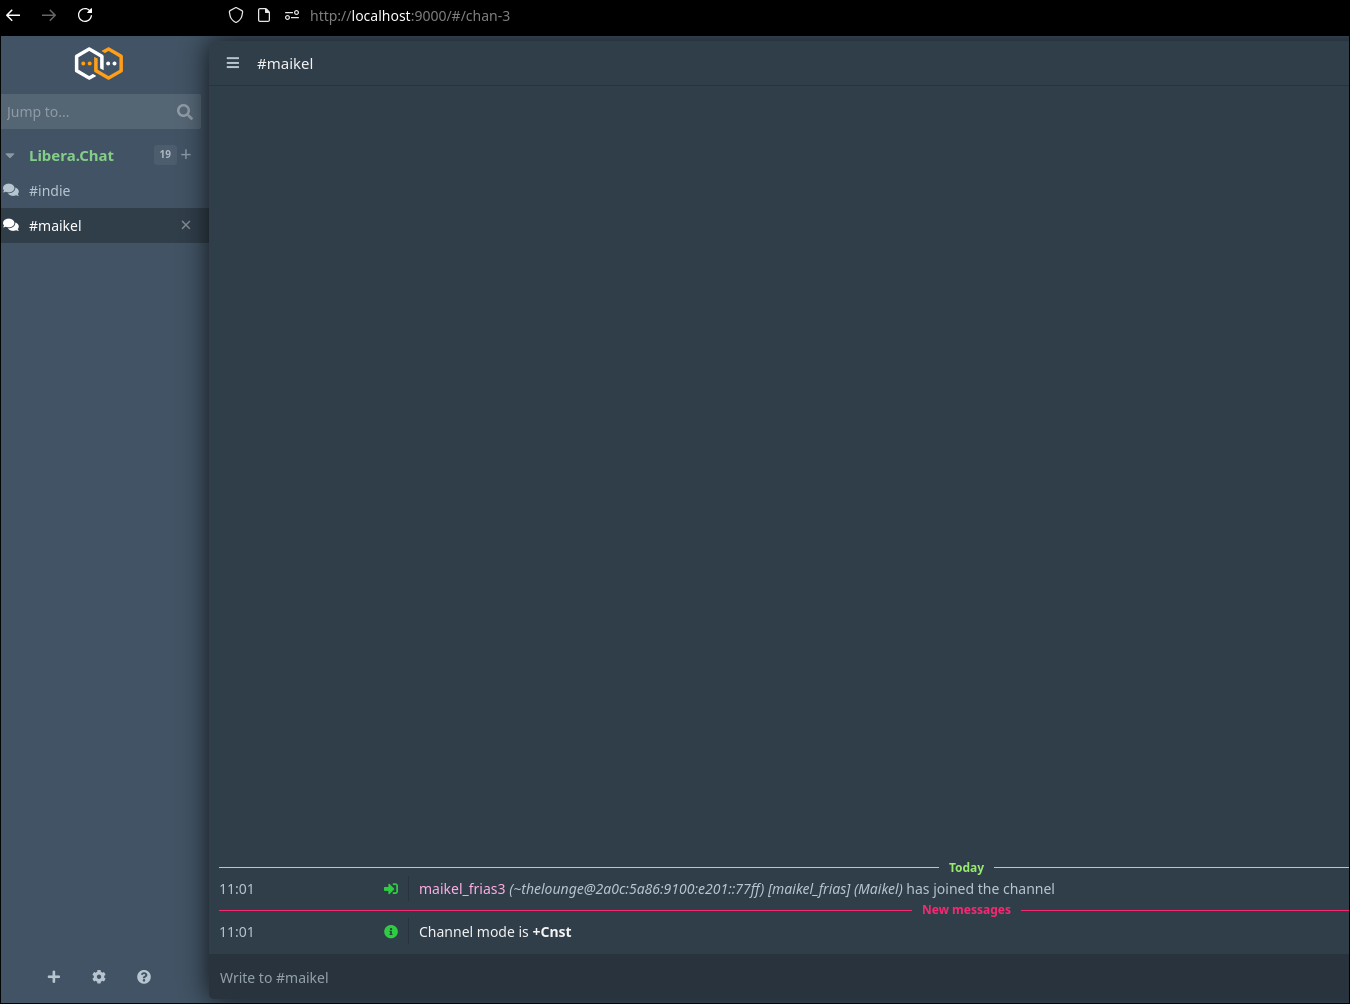This screenshot has width=1350, height=1004.
Task: Switch to the #indie channel
Action: click(50, 191)
